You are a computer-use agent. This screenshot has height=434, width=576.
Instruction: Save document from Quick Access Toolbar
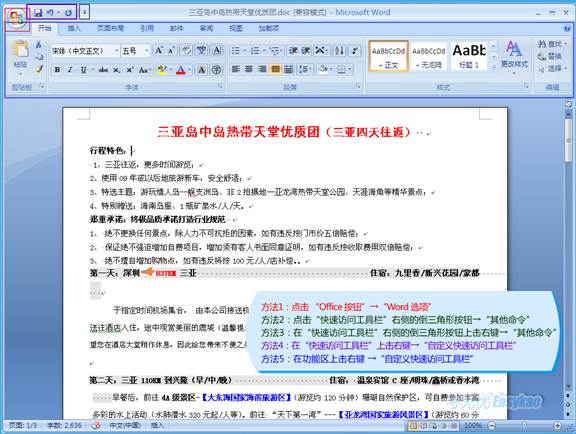point(38,13)
